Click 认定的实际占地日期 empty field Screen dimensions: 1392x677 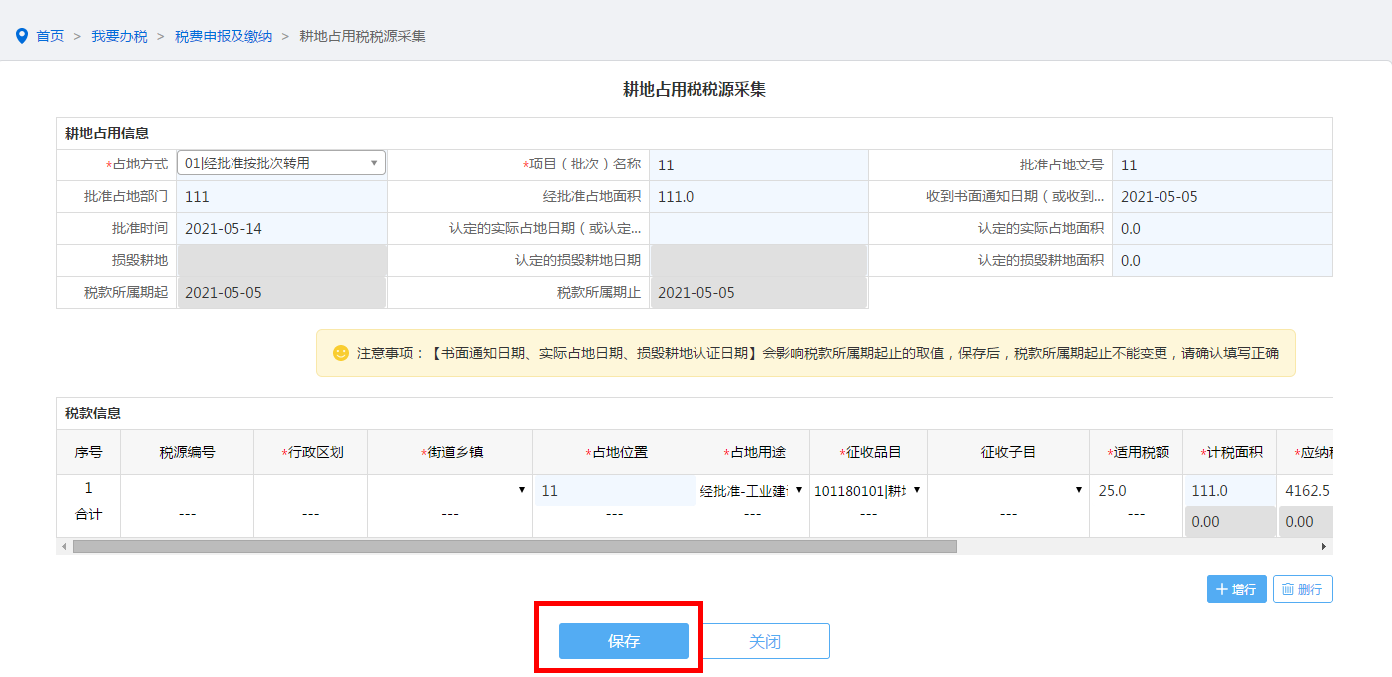pyautogui.click(x=759, y=229)
